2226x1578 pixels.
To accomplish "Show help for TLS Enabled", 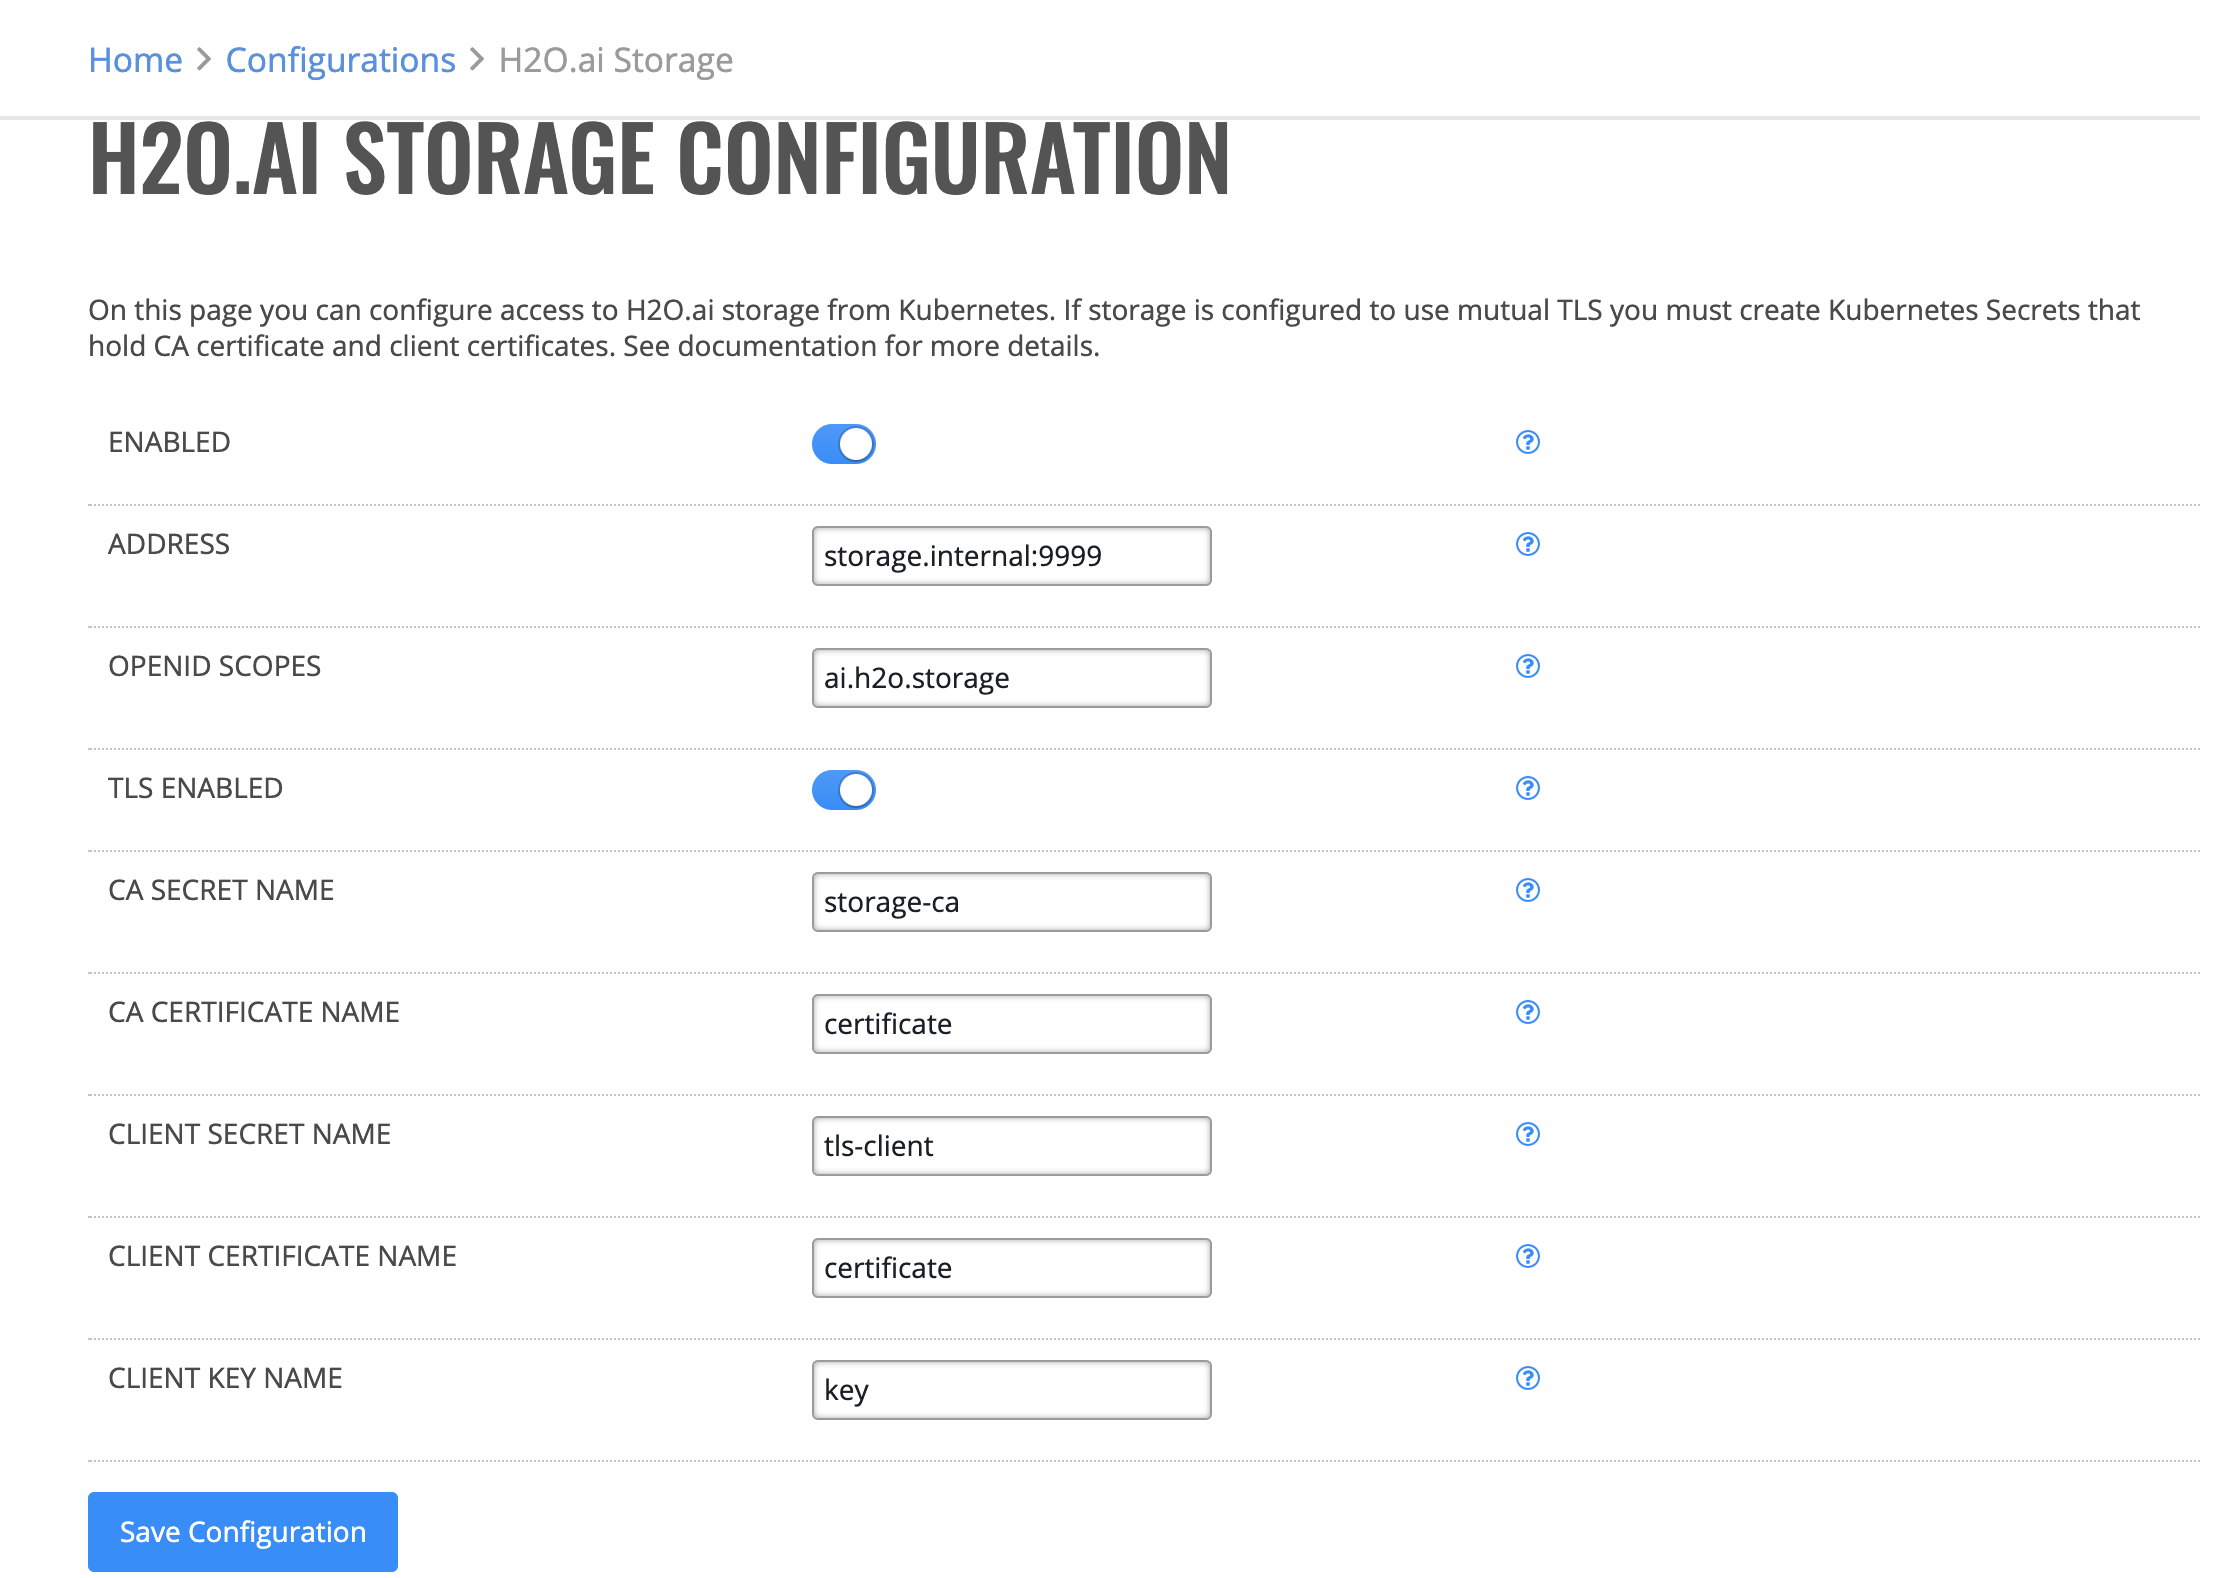I will [1527, 788].
